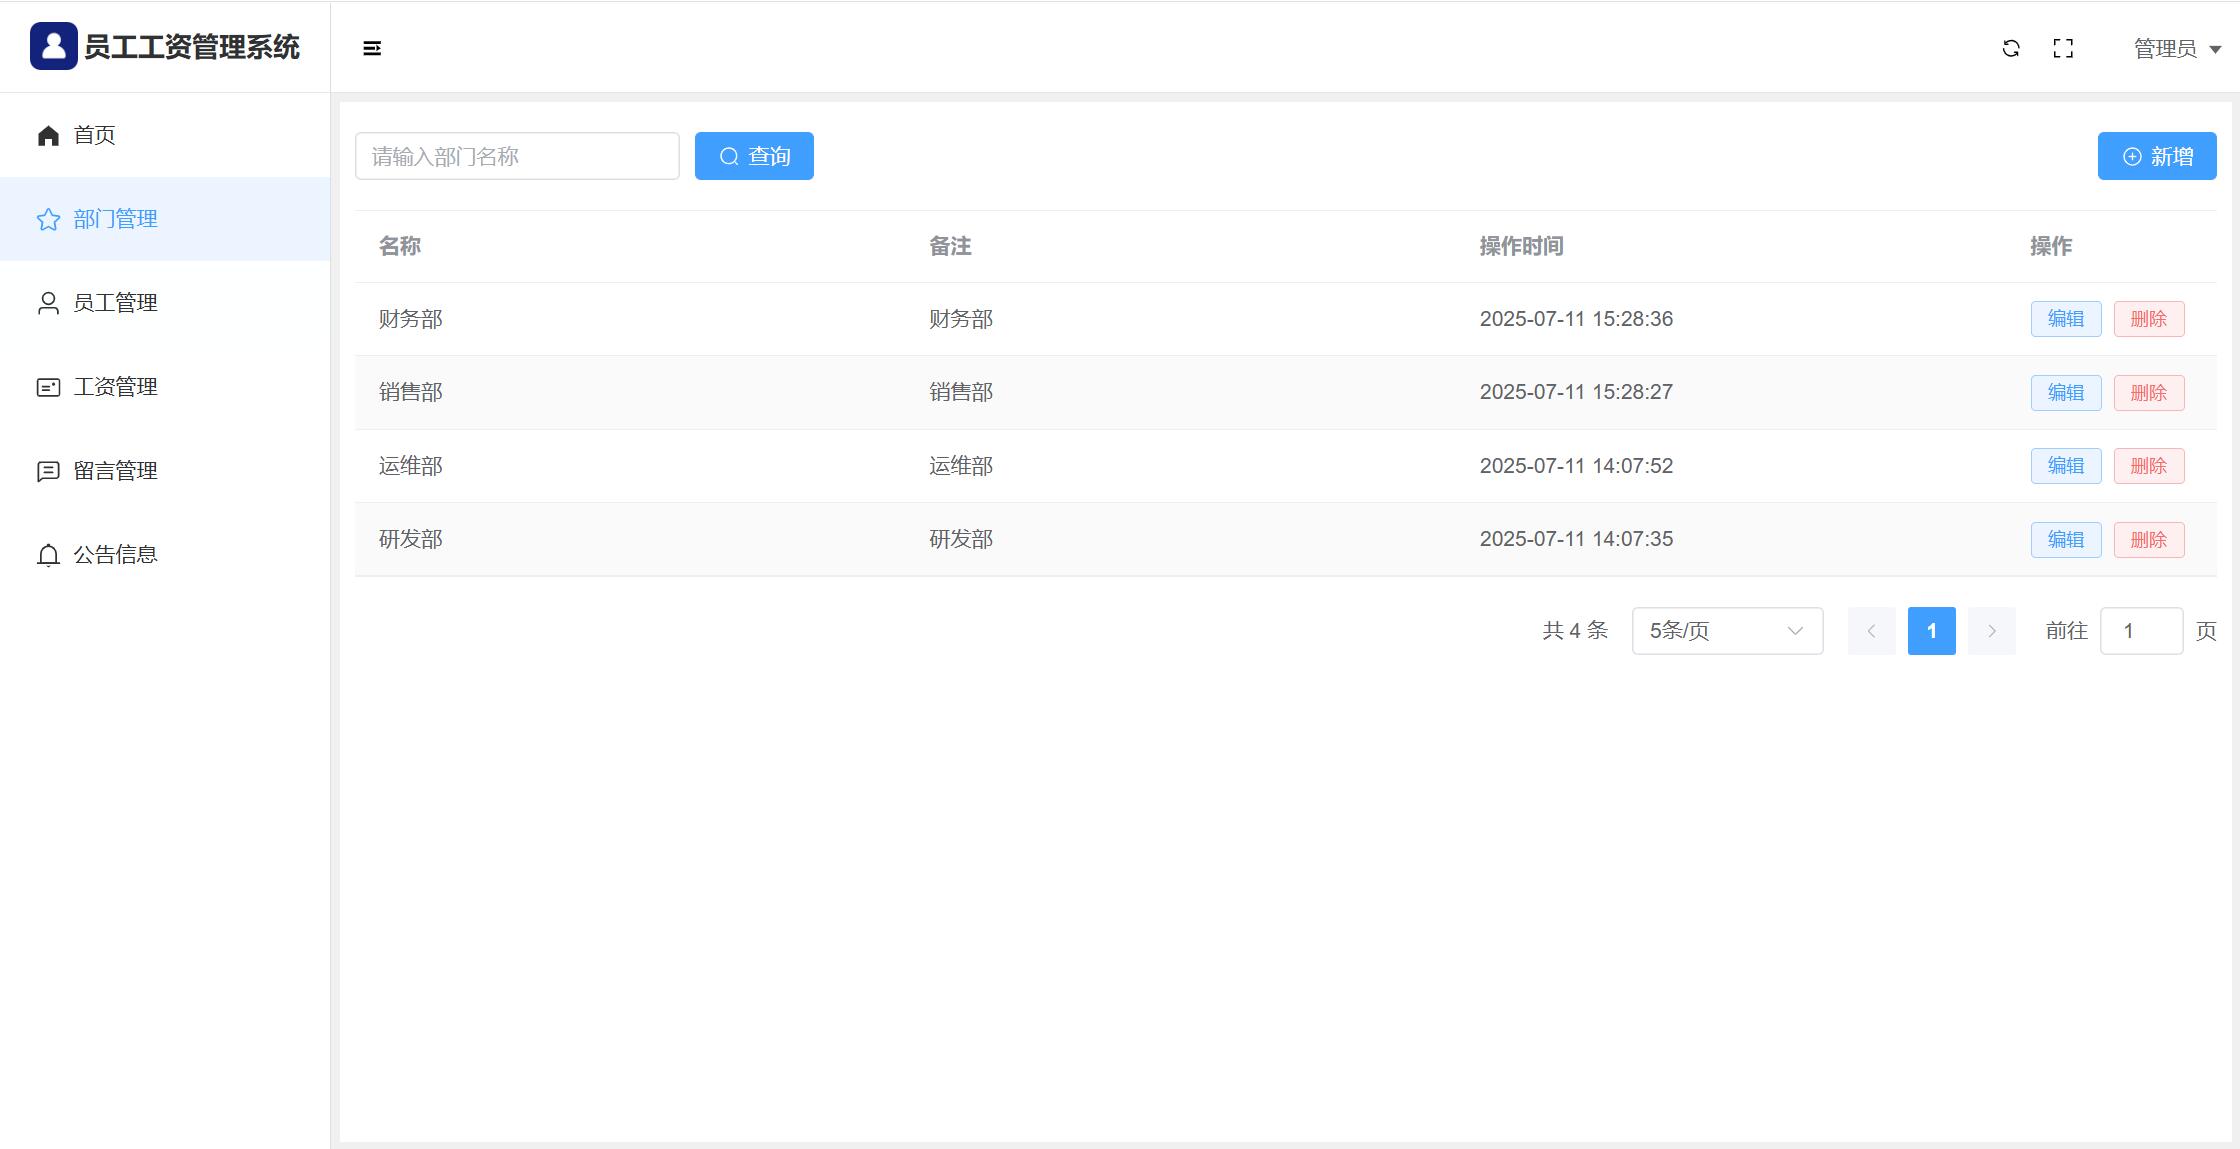
Task: Click the 前往 page number input
Action: point(2141,631)
